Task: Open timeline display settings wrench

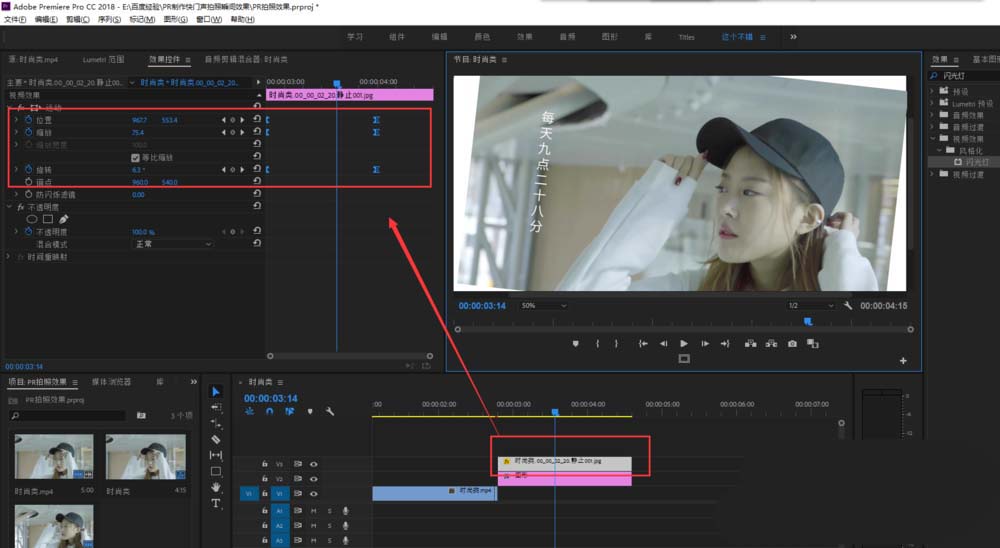Action: coord(330,411)
